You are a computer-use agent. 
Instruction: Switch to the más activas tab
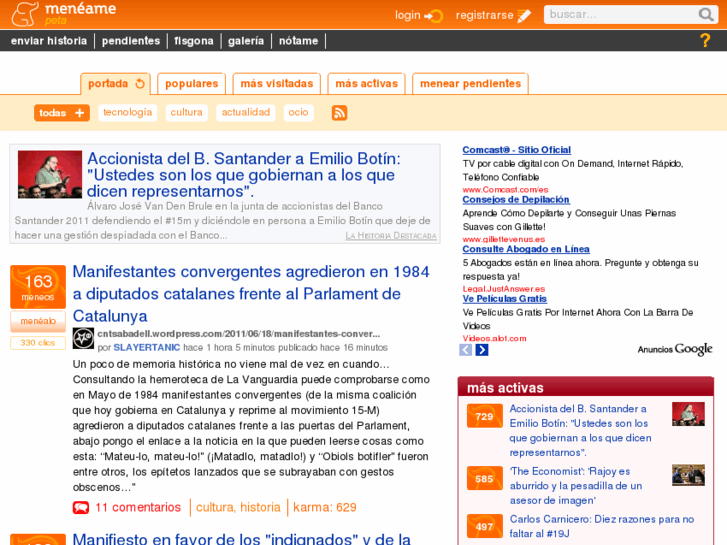[x=367, y=84]
